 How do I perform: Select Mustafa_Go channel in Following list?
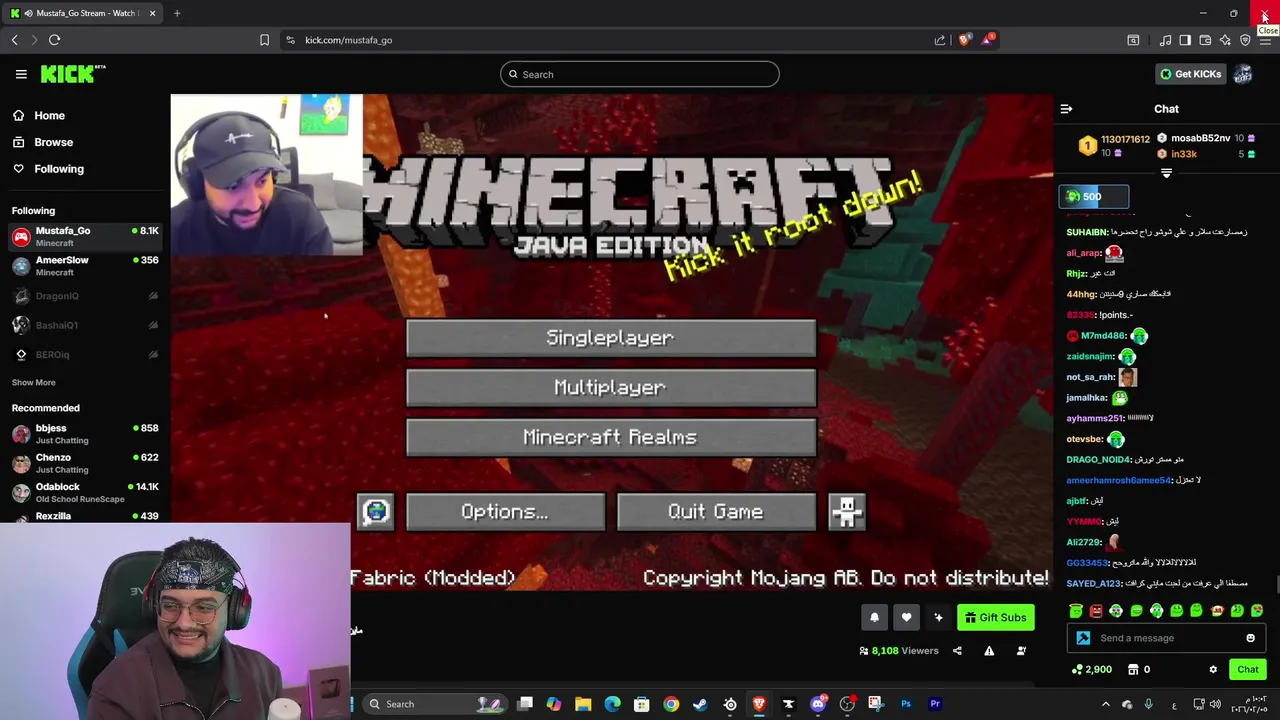point(85,236)
